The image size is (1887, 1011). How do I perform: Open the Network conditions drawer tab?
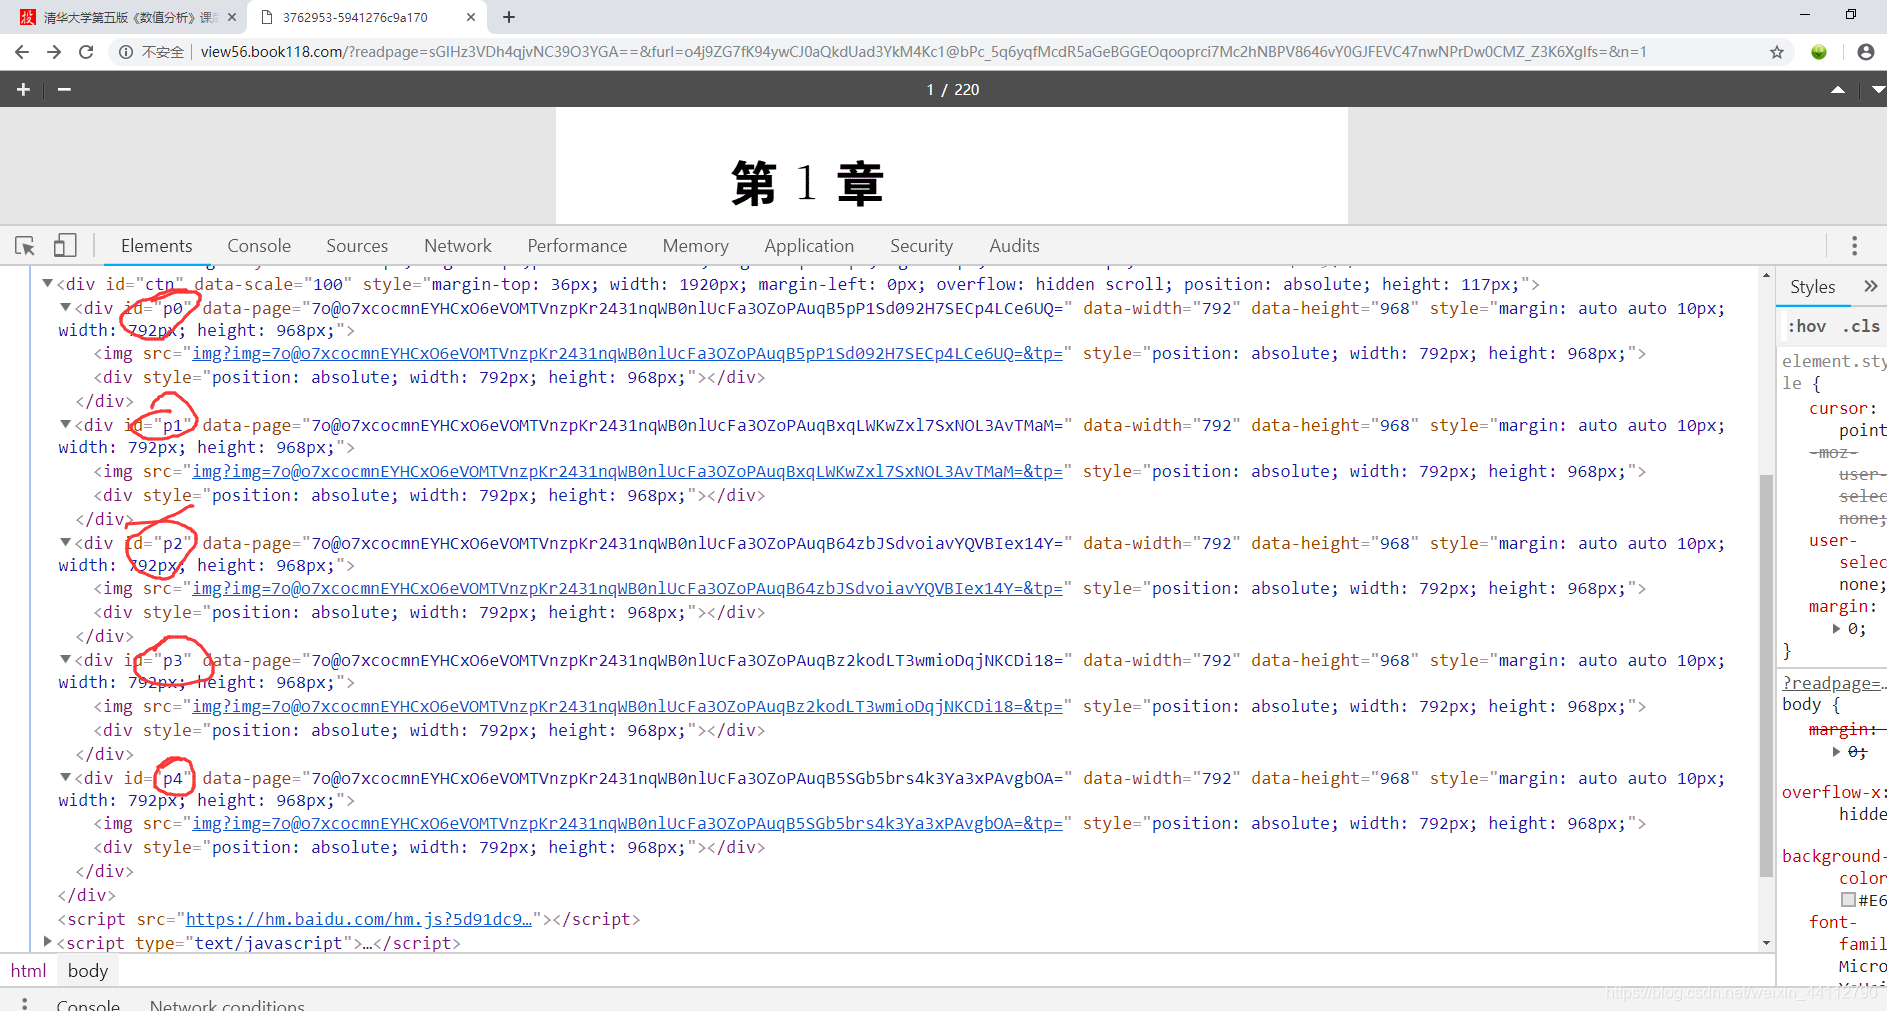pyautogui.click(x=227, y=1004)
